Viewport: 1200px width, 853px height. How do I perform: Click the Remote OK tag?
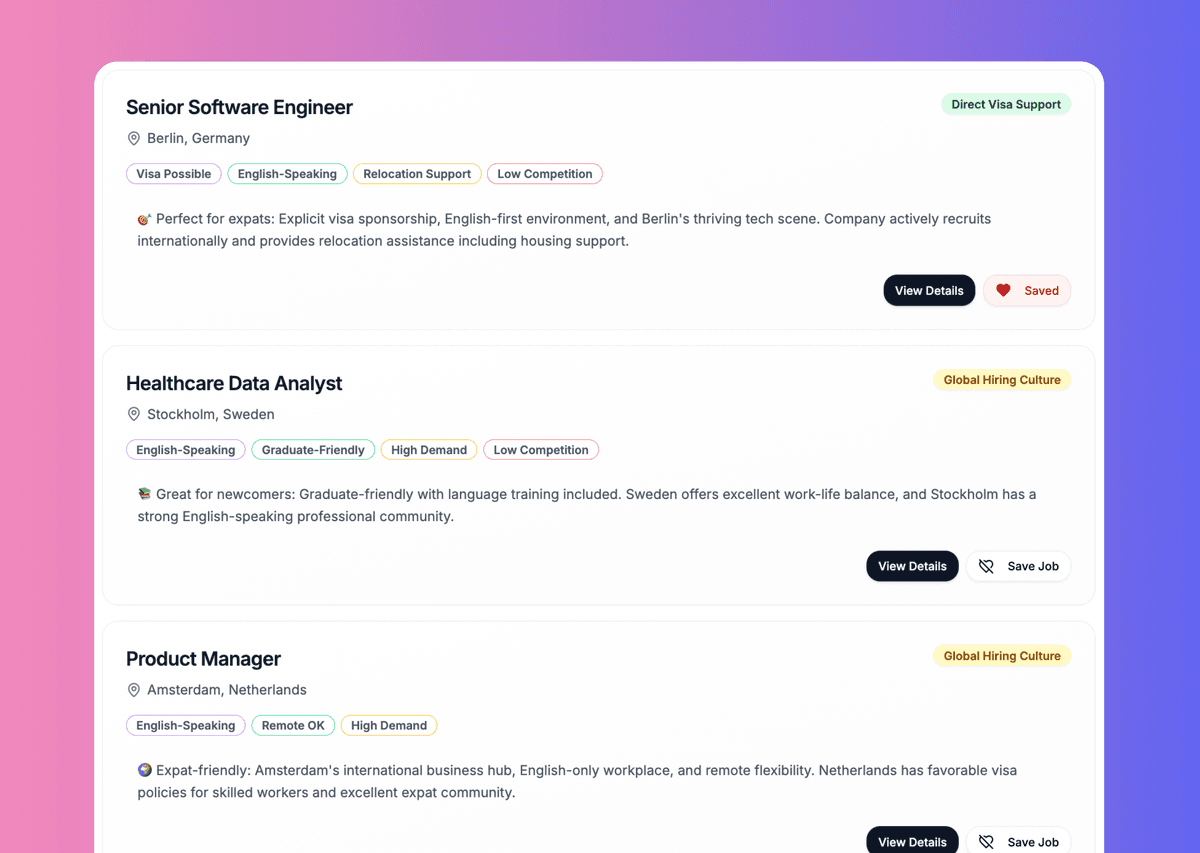293,726
